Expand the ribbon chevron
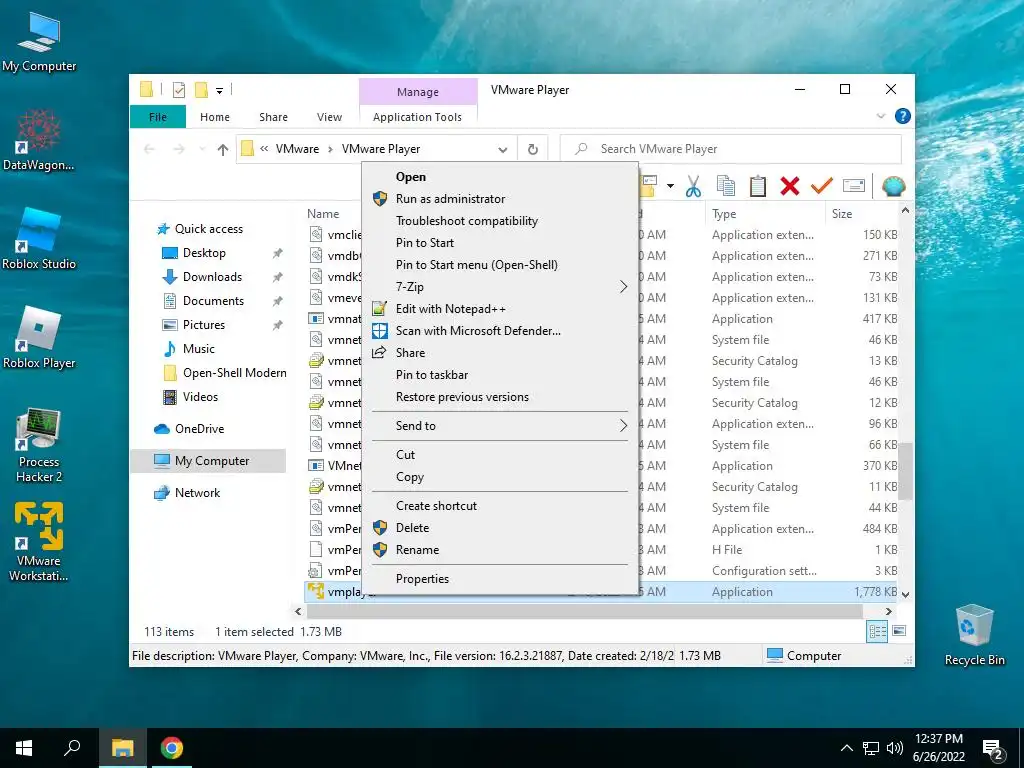This screenshot has height=768, width=1024. click(x=880, y=116)
